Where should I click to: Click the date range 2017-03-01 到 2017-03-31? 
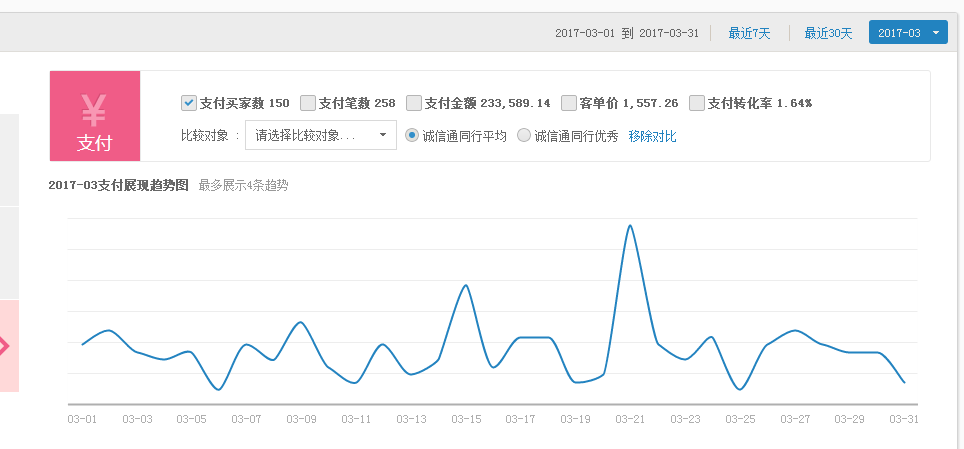(626, 33)
